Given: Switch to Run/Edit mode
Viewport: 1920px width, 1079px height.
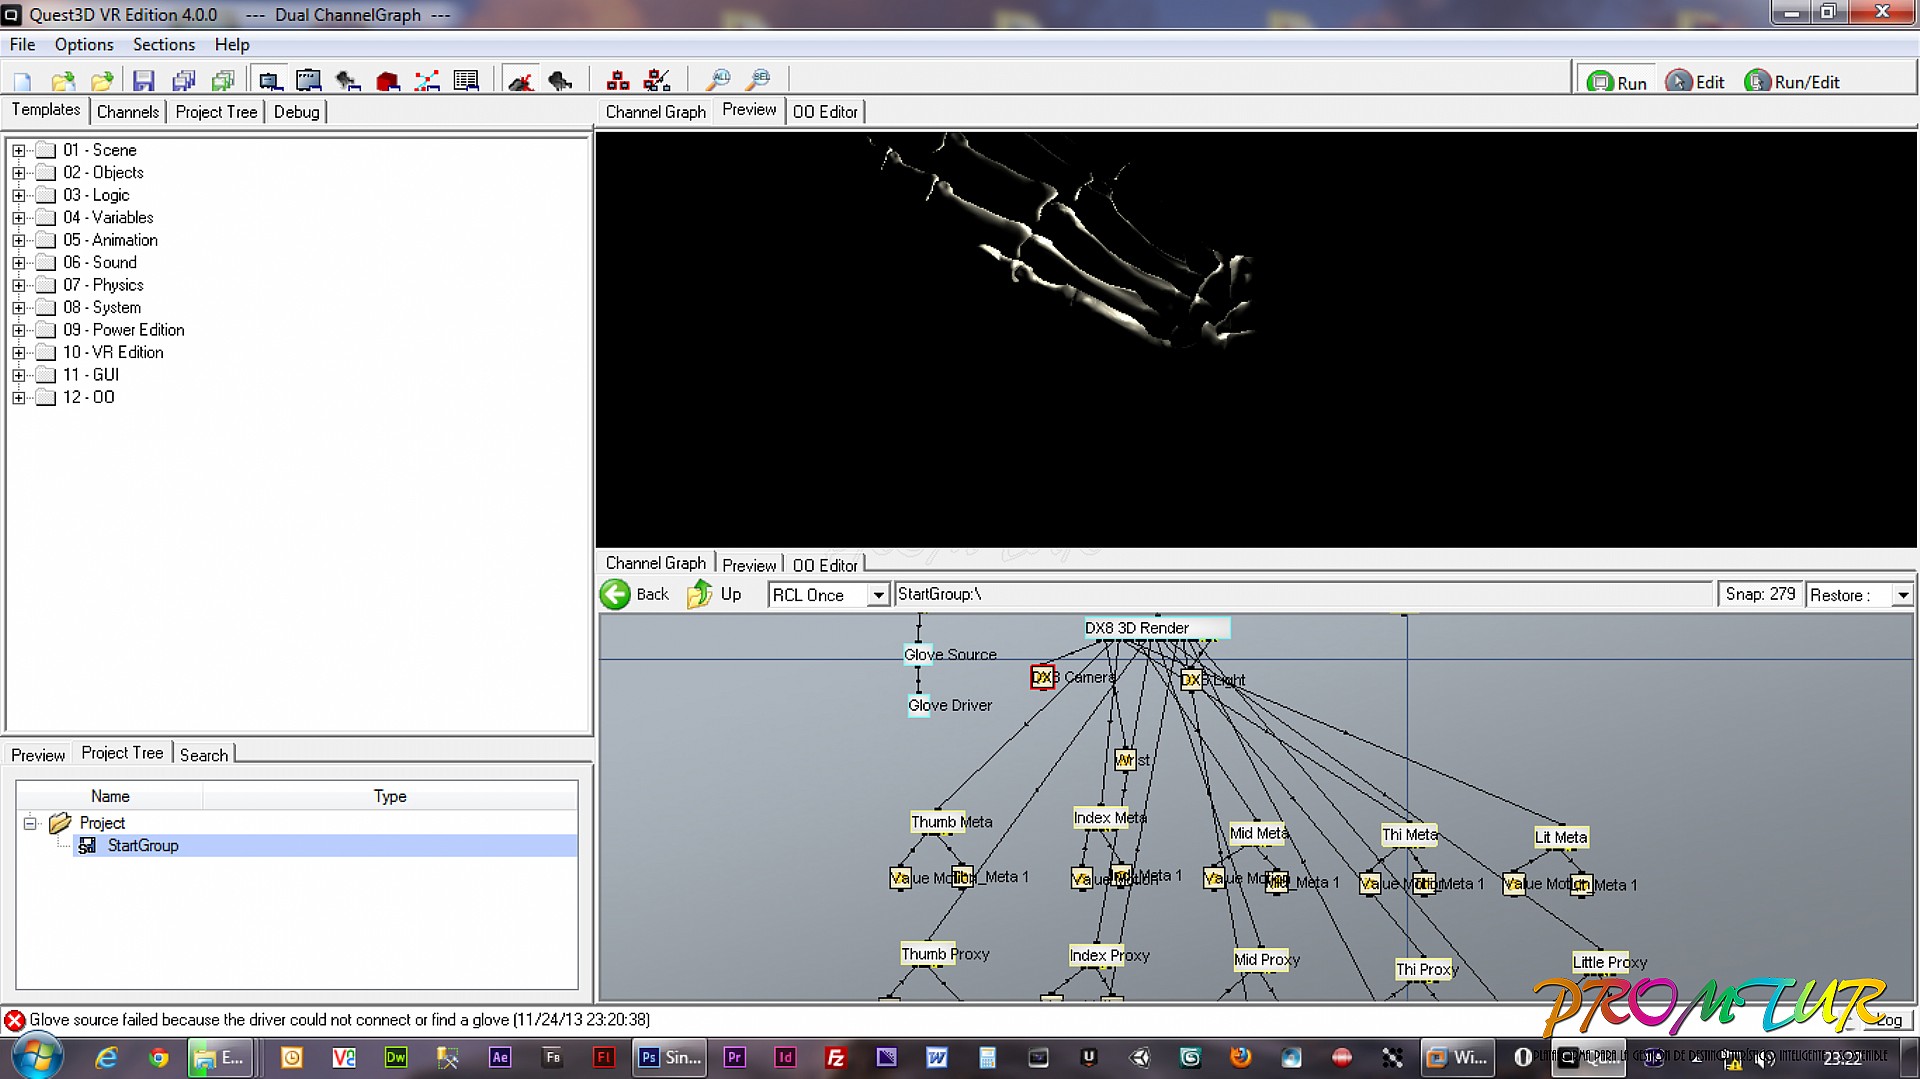Looking at the screenshot, I should pyautogui.click(x=1792, y=82).
